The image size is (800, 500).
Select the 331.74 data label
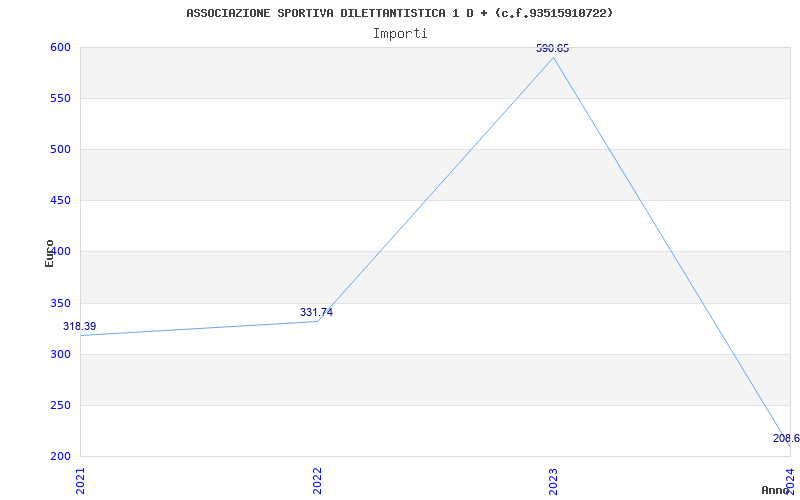coord(316,312)
